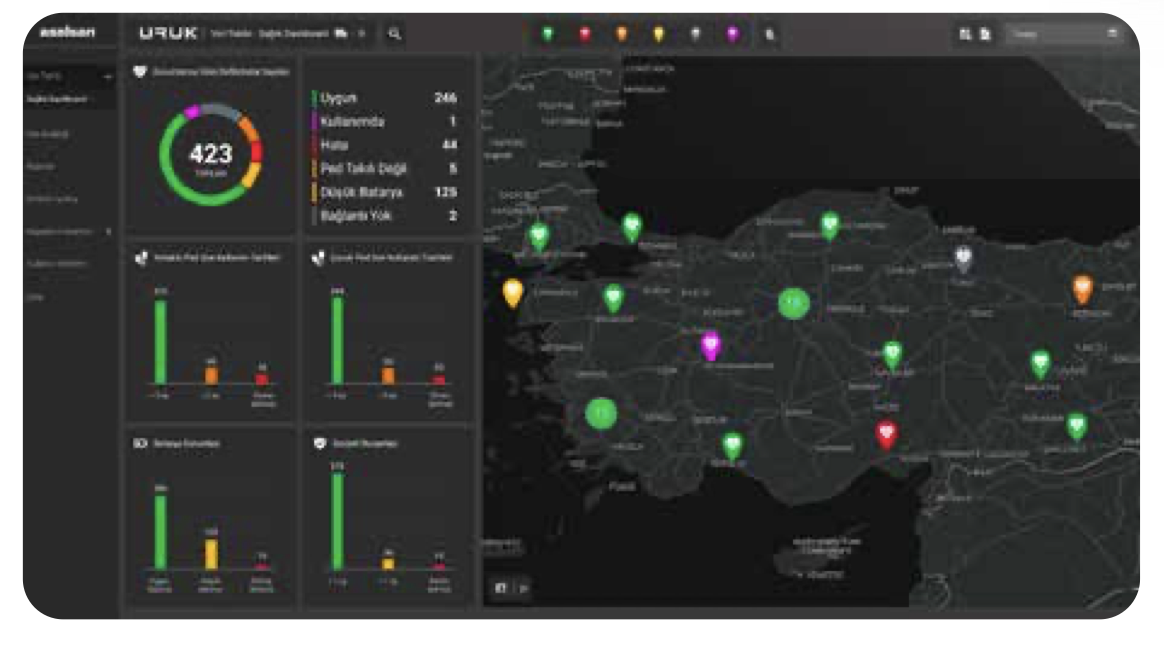Collapse the first sidebar menu section

tap(107, 77)
